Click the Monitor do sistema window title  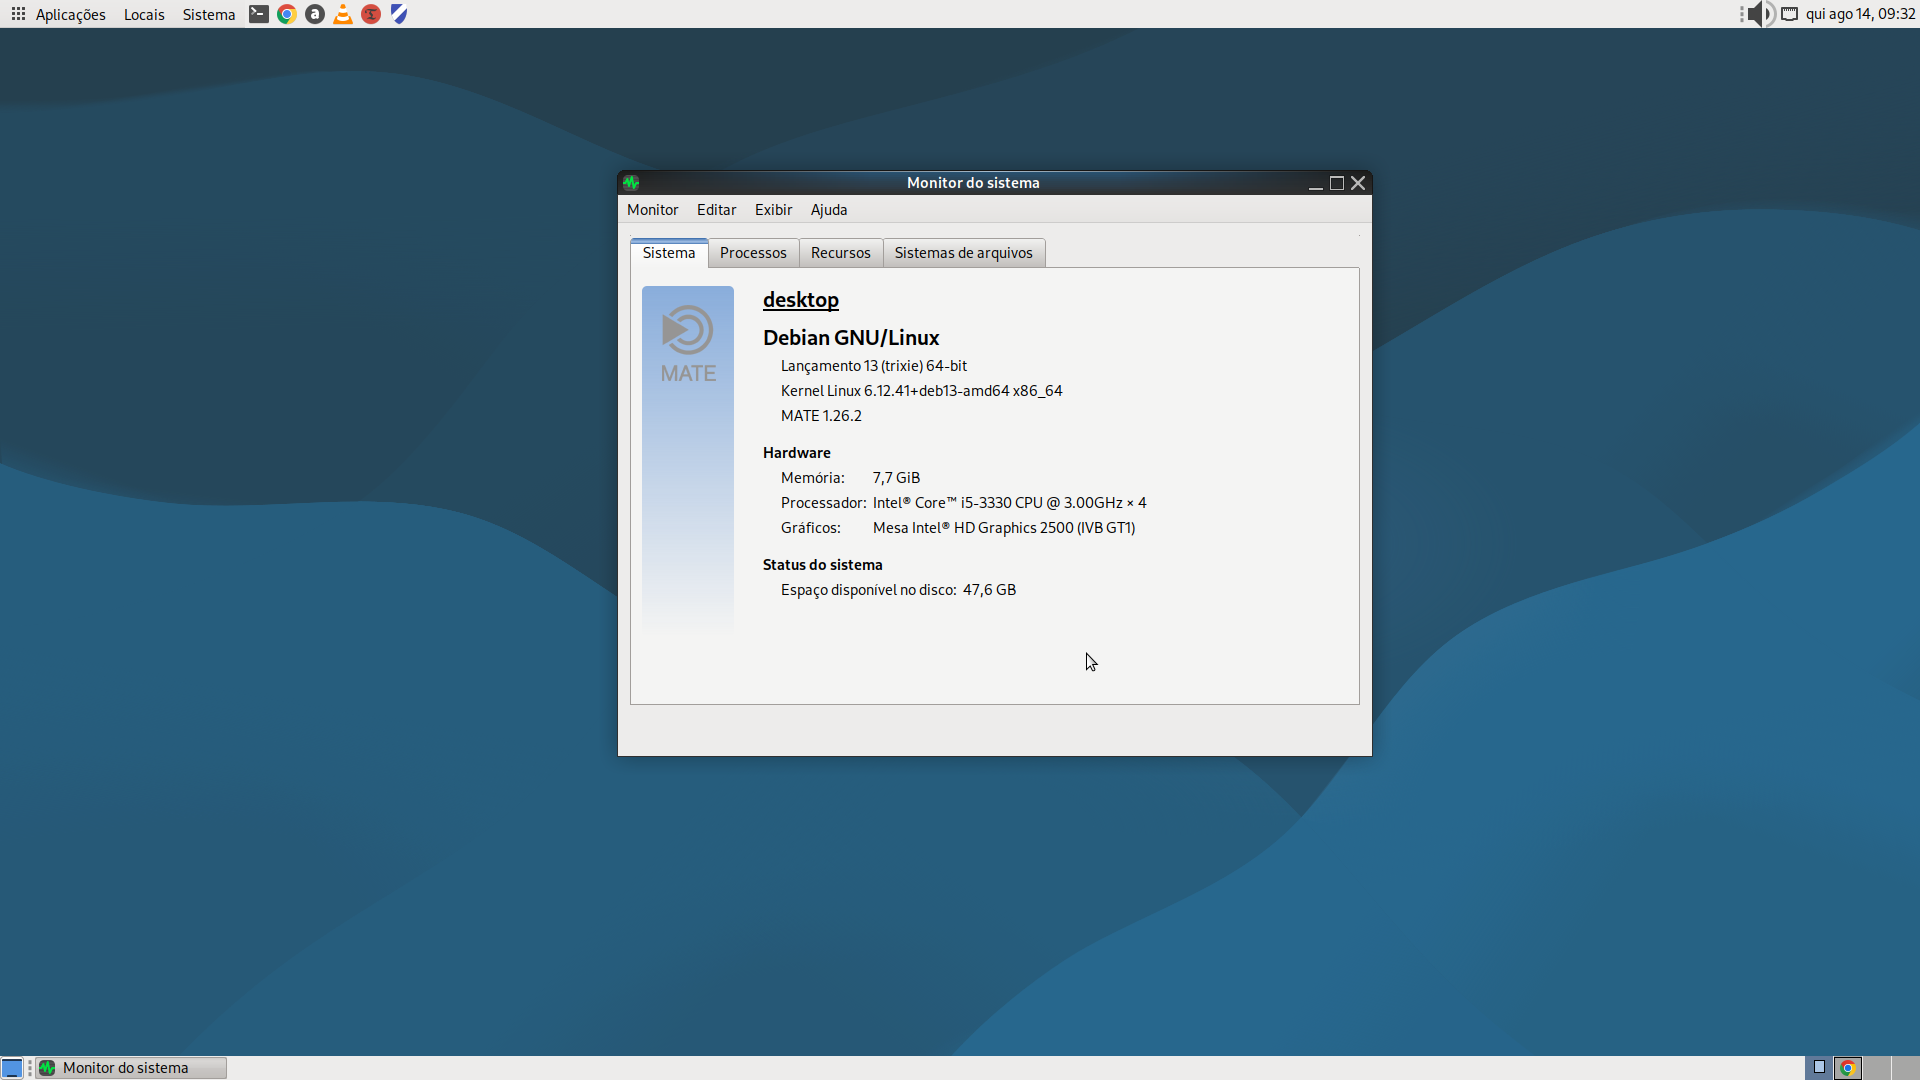[973, 183]
